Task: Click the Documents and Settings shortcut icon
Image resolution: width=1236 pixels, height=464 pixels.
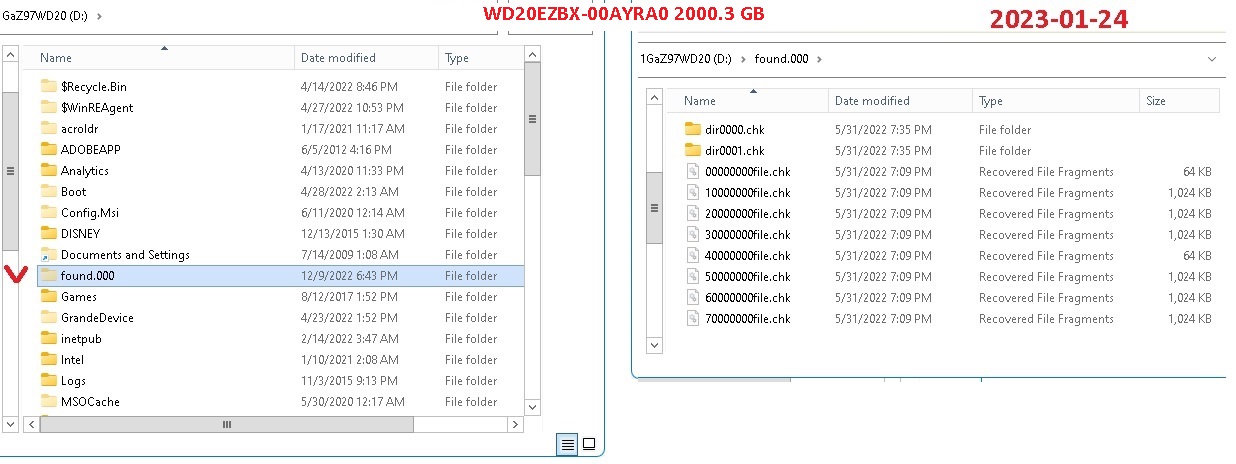Action: click(x=49, y=255)
